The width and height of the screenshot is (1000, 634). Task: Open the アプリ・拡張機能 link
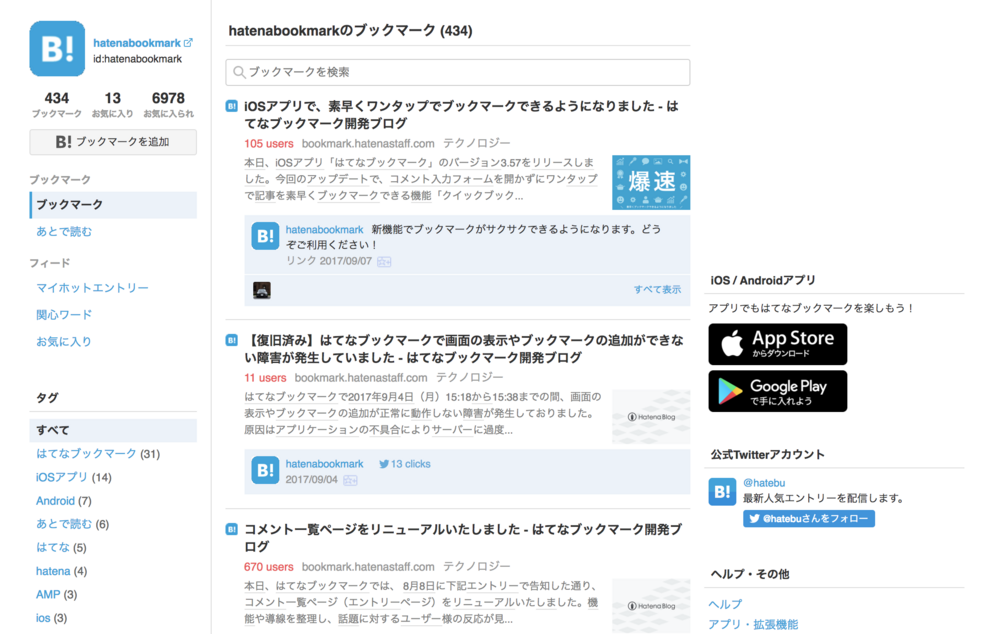753,624
